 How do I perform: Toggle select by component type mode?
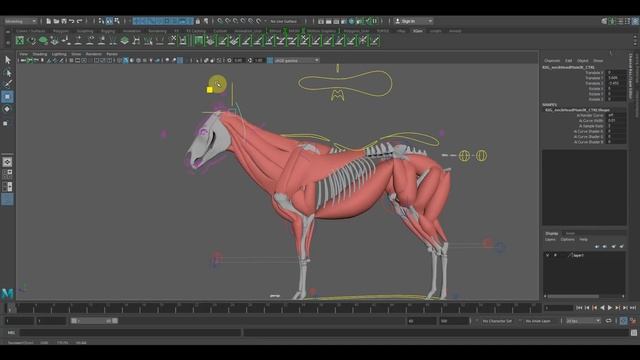117,21
